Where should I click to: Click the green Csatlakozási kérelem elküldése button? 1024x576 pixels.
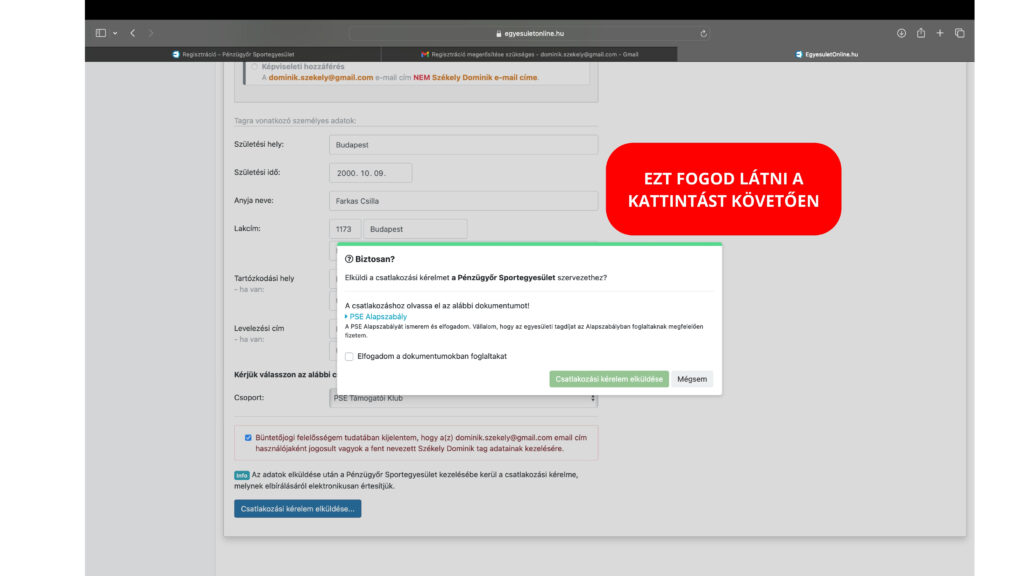609,379
